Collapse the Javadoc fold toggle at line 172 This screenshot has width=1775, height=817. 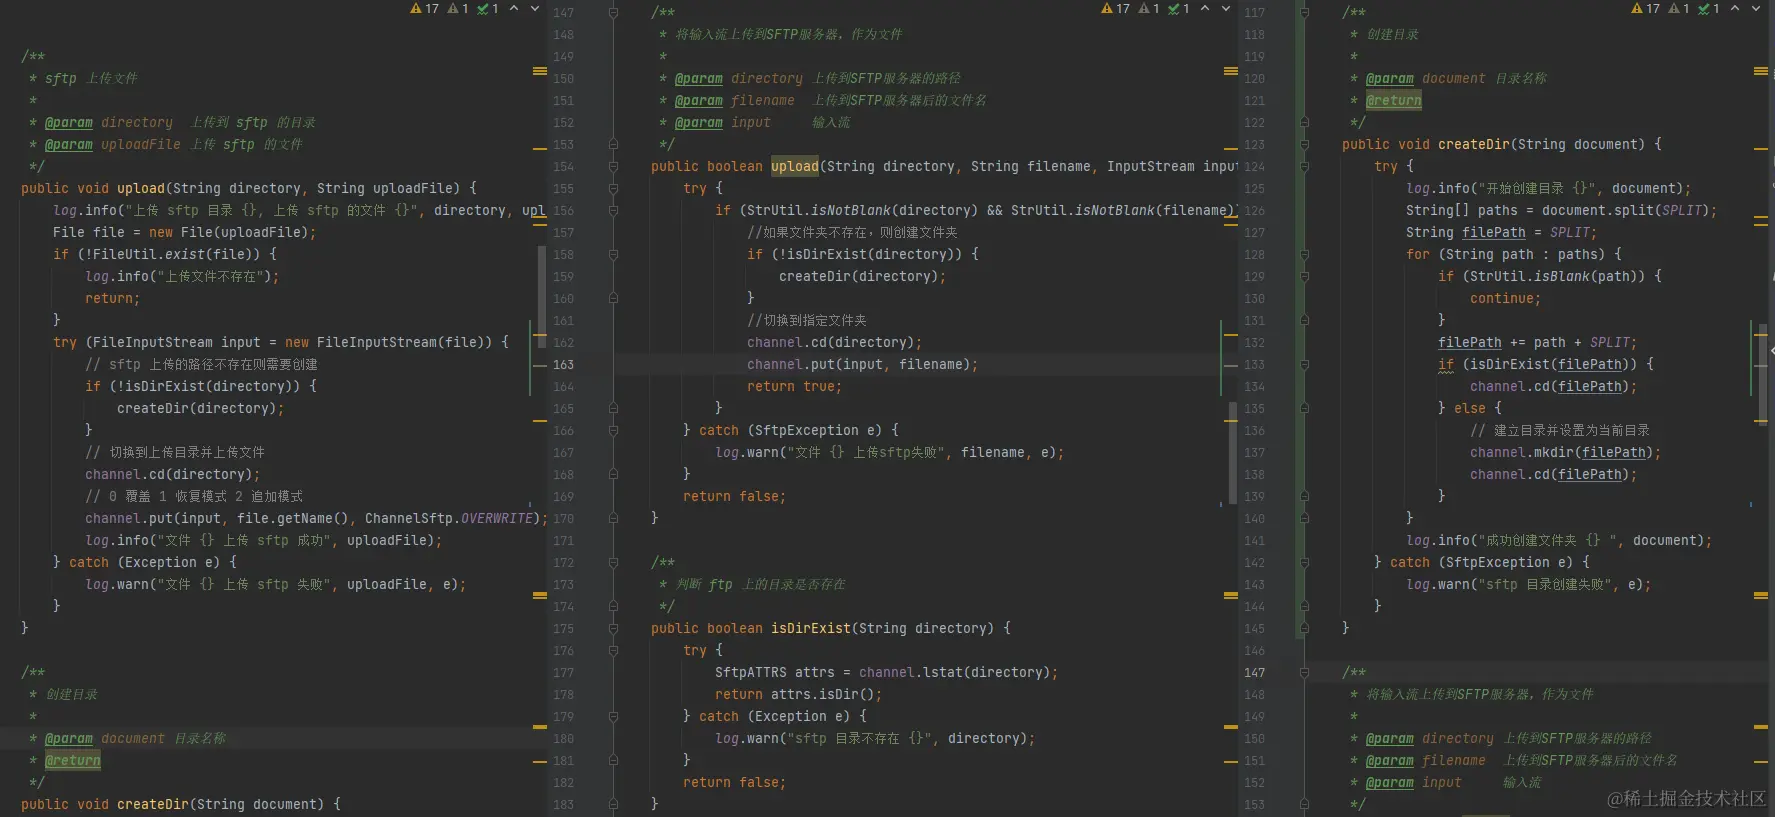[x=613, y=562]
